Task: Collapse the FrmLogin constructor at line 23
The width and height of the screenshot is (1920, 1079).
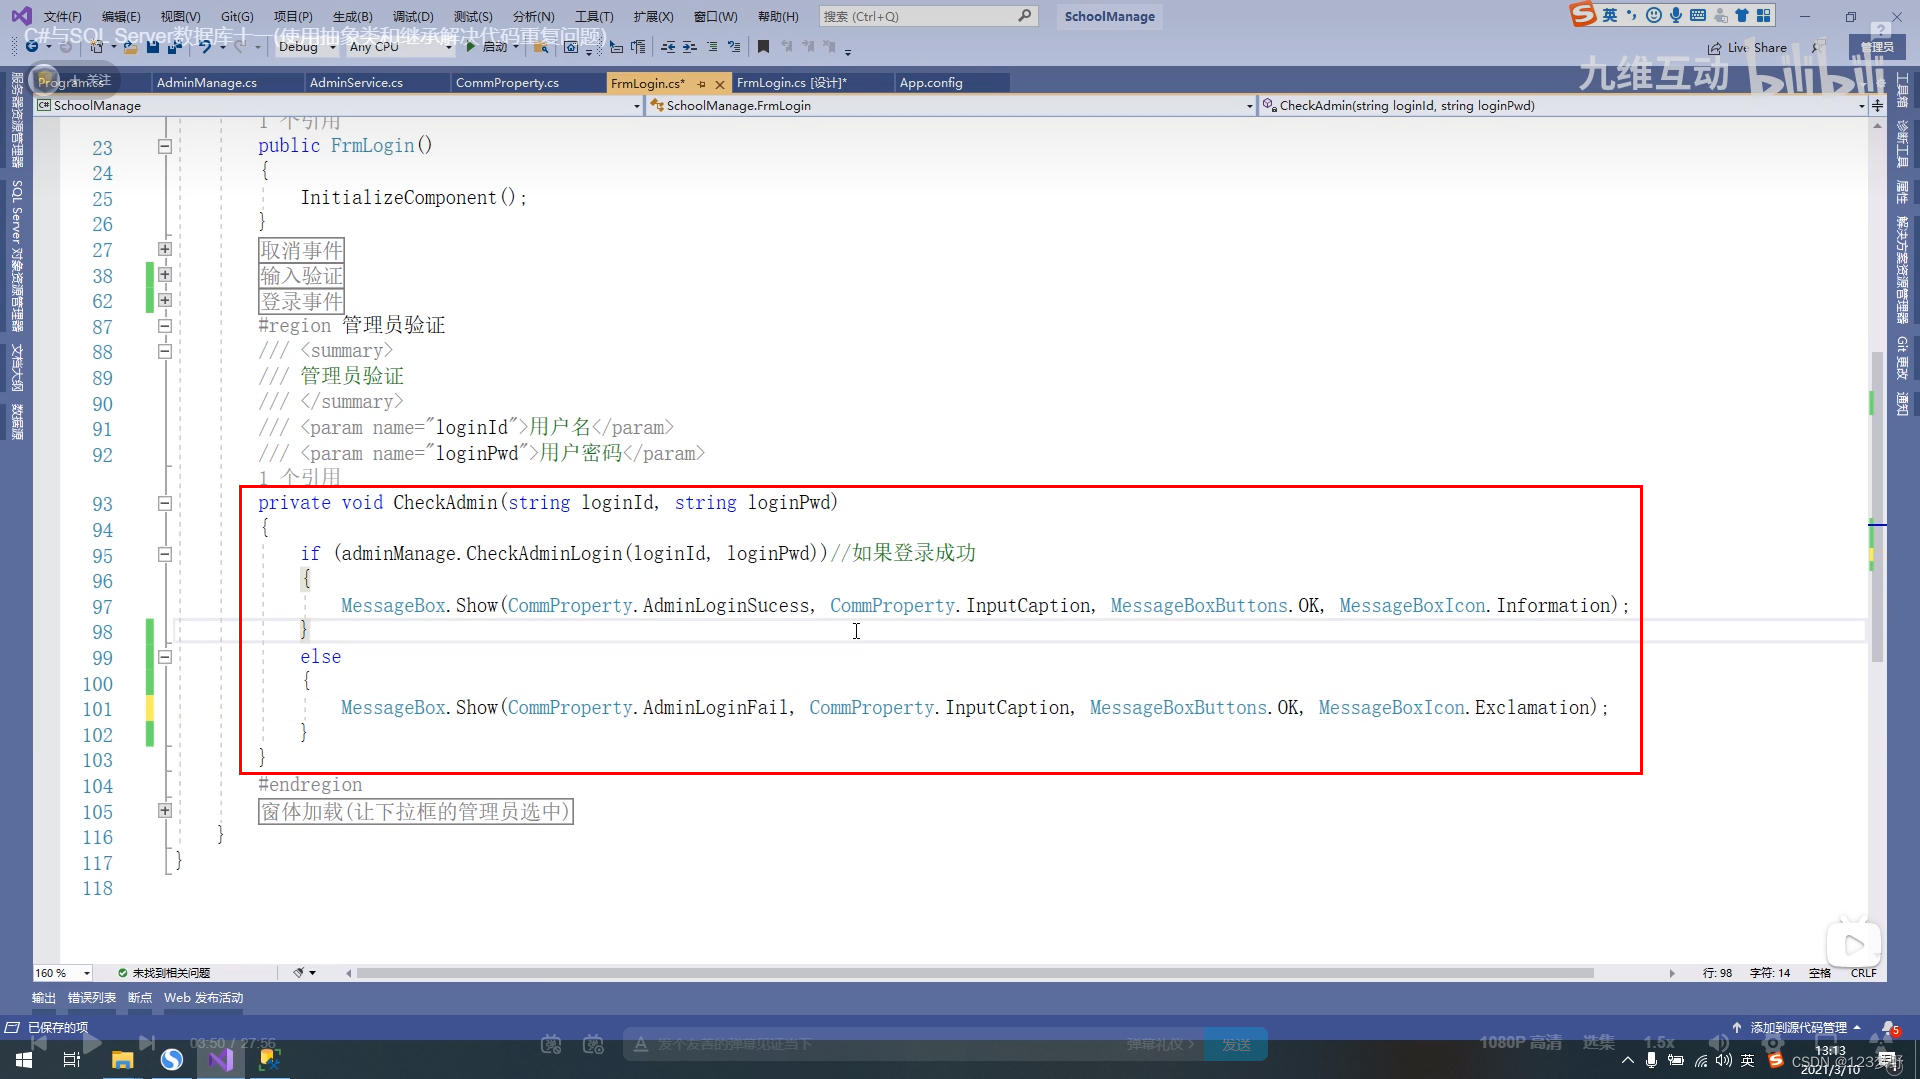Action: coord(165,146)
